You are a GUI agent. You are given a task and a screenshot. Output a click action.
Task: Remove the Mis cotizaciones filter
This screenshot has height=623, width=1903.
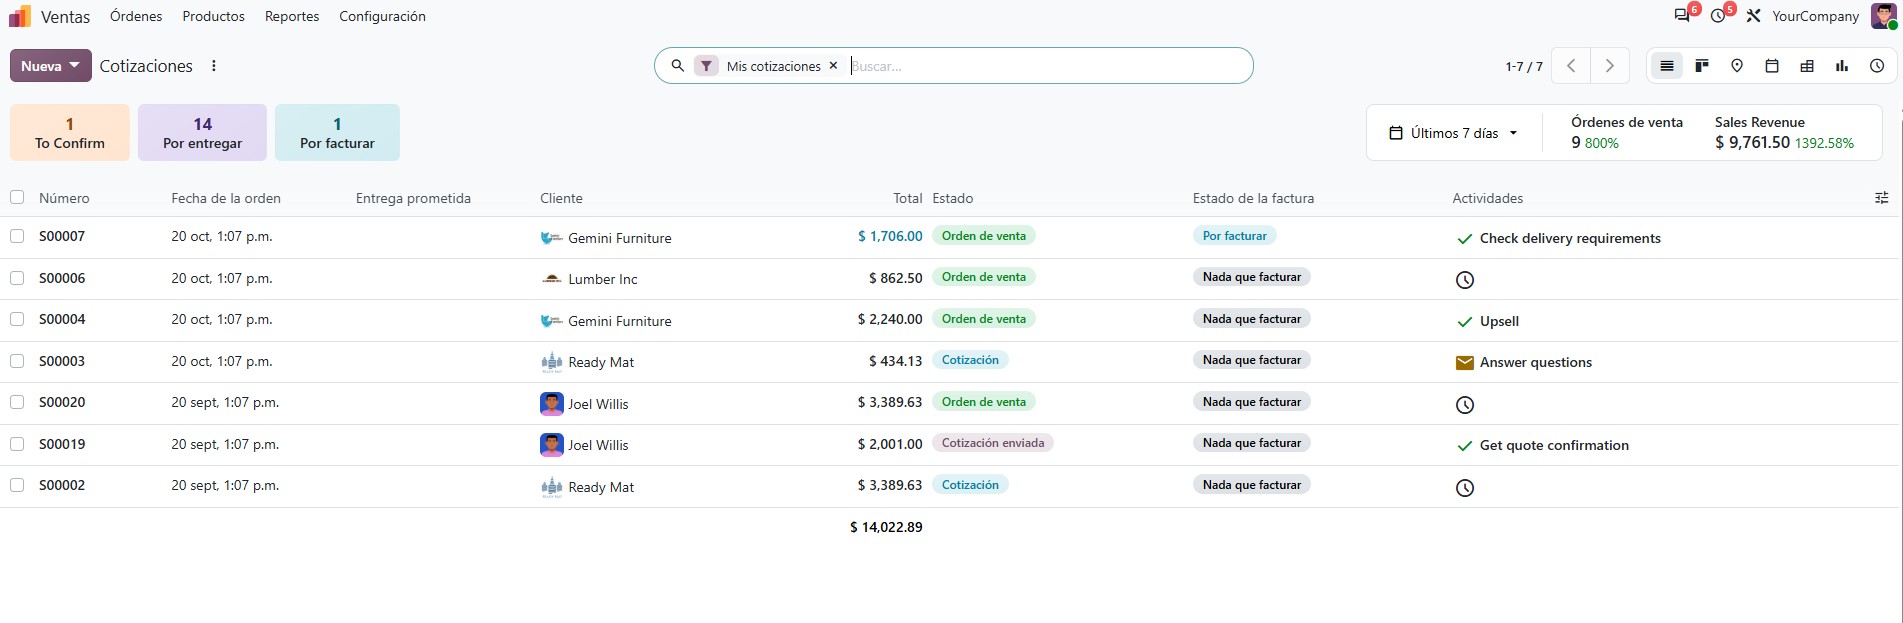click(x=833, y=66)
